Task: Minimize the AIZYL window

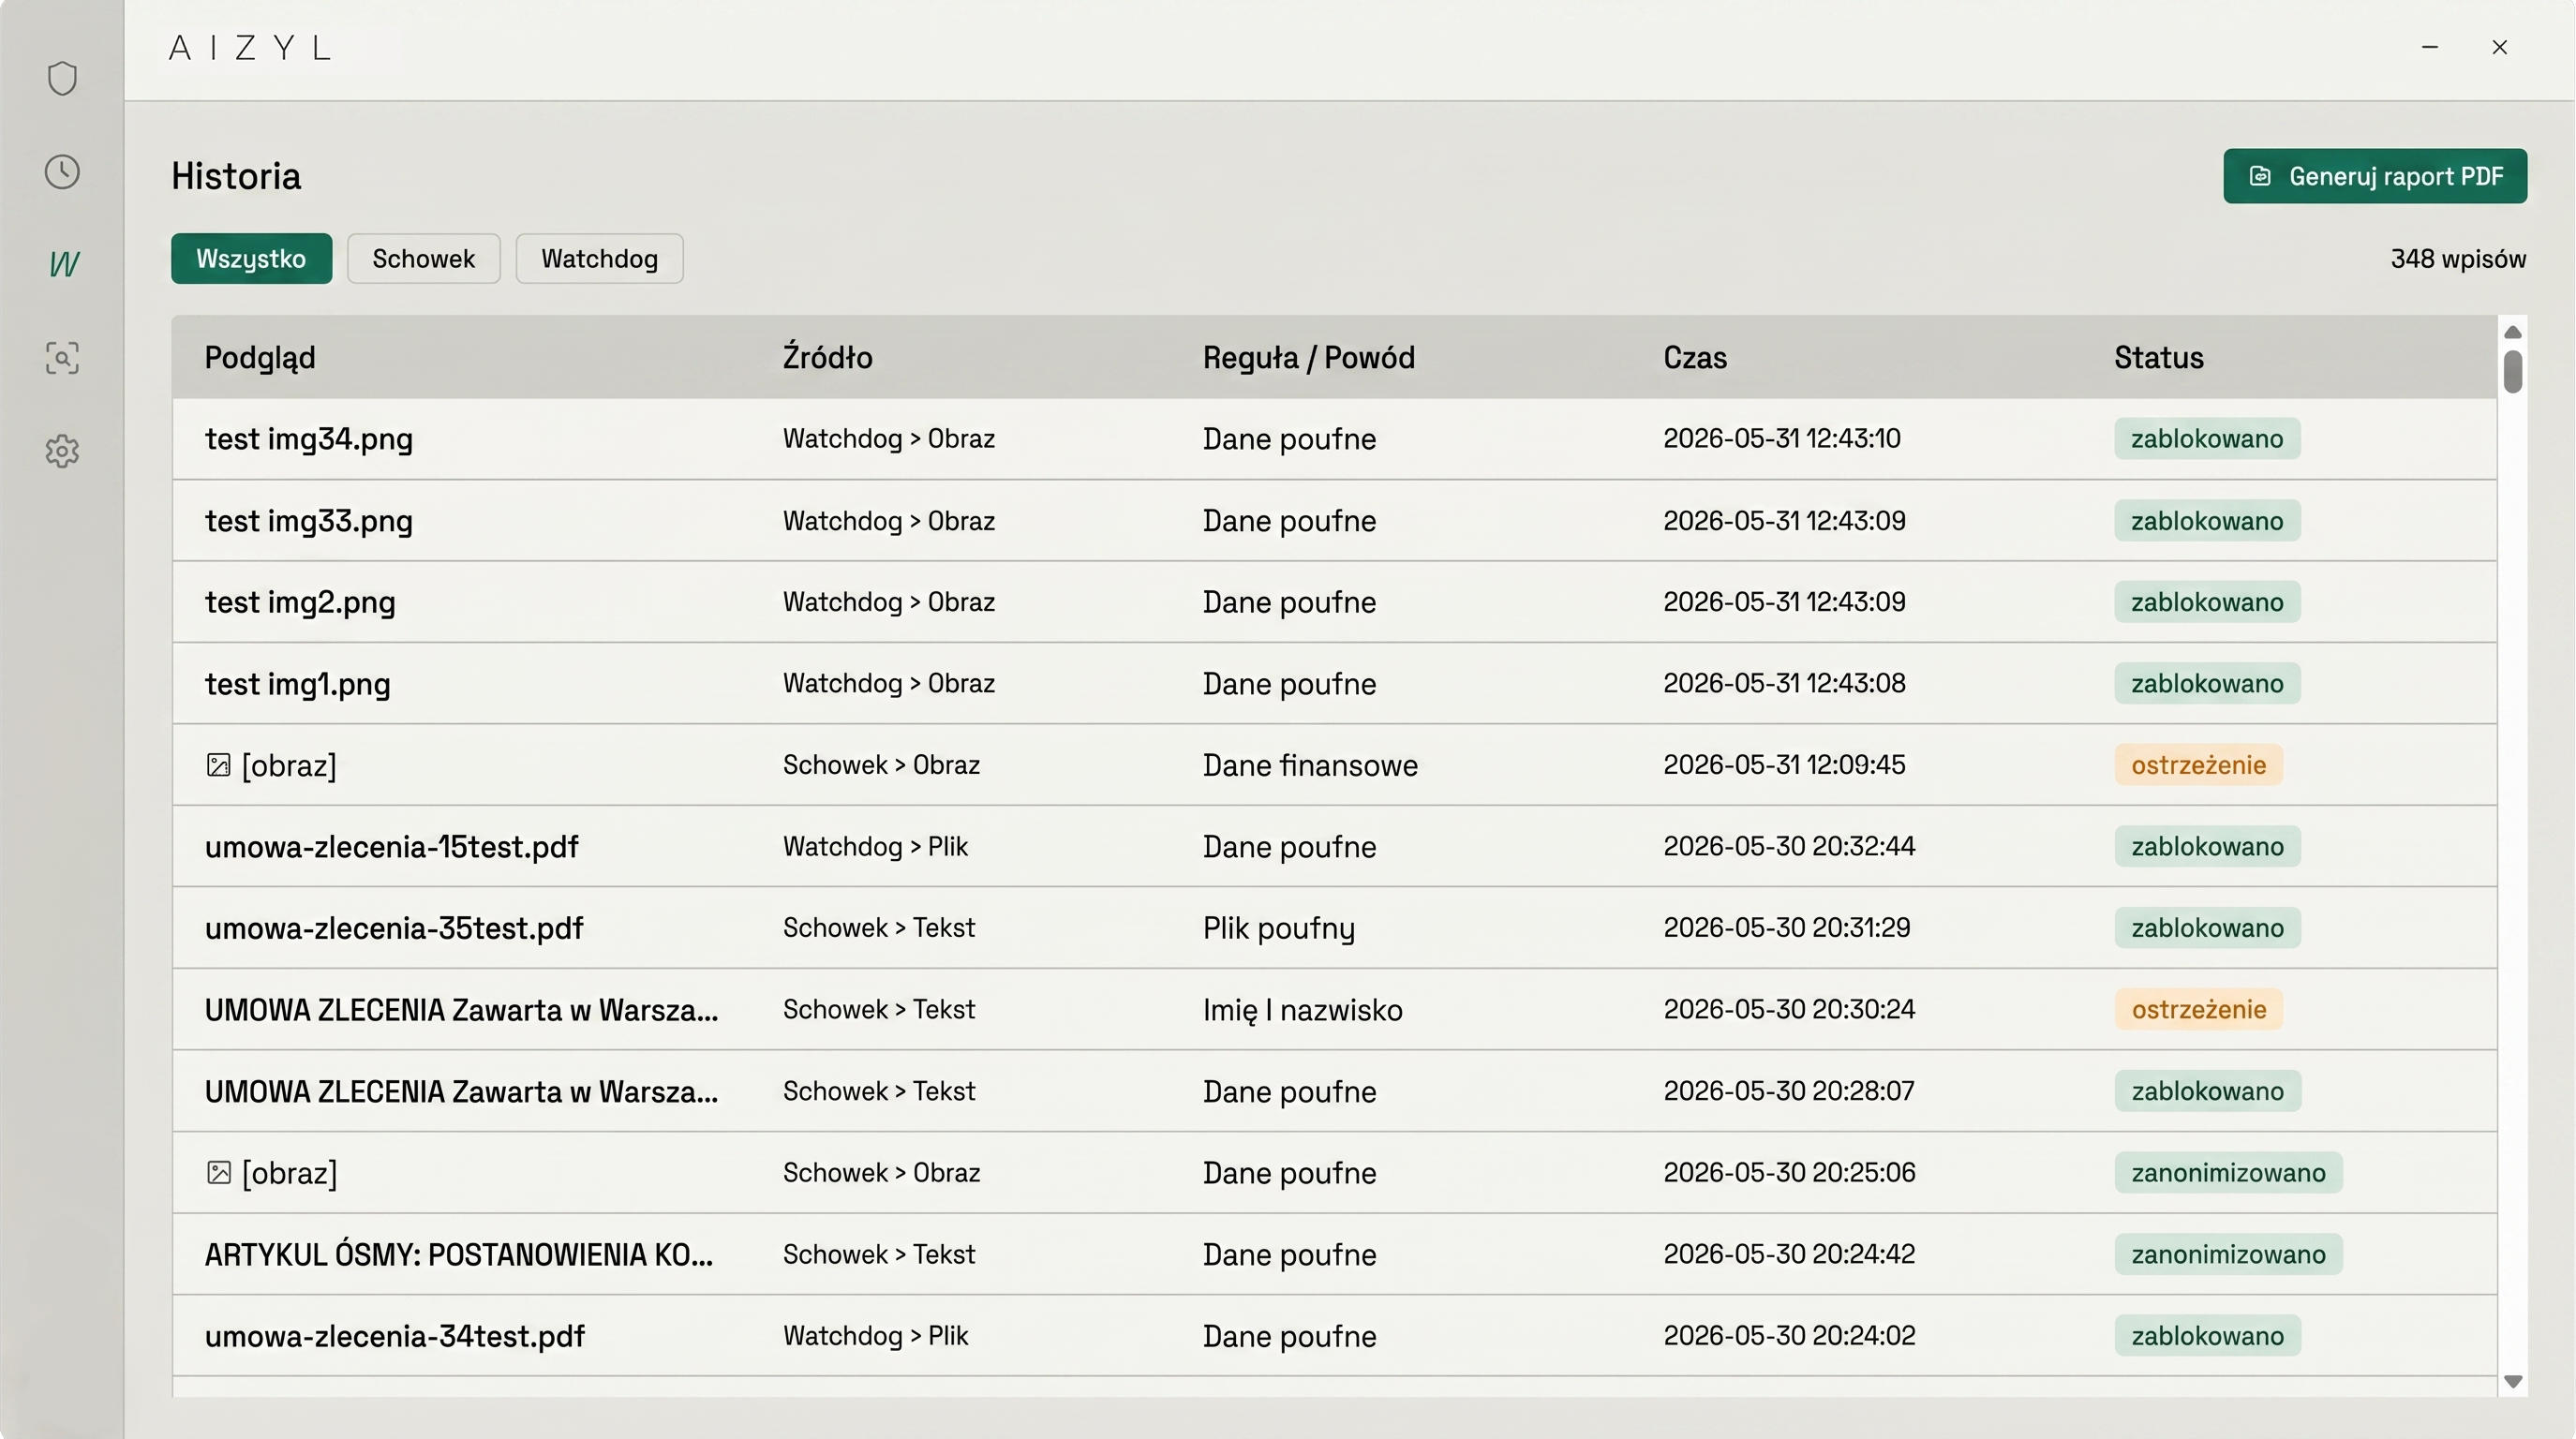Action: (x=2430, y=47)
